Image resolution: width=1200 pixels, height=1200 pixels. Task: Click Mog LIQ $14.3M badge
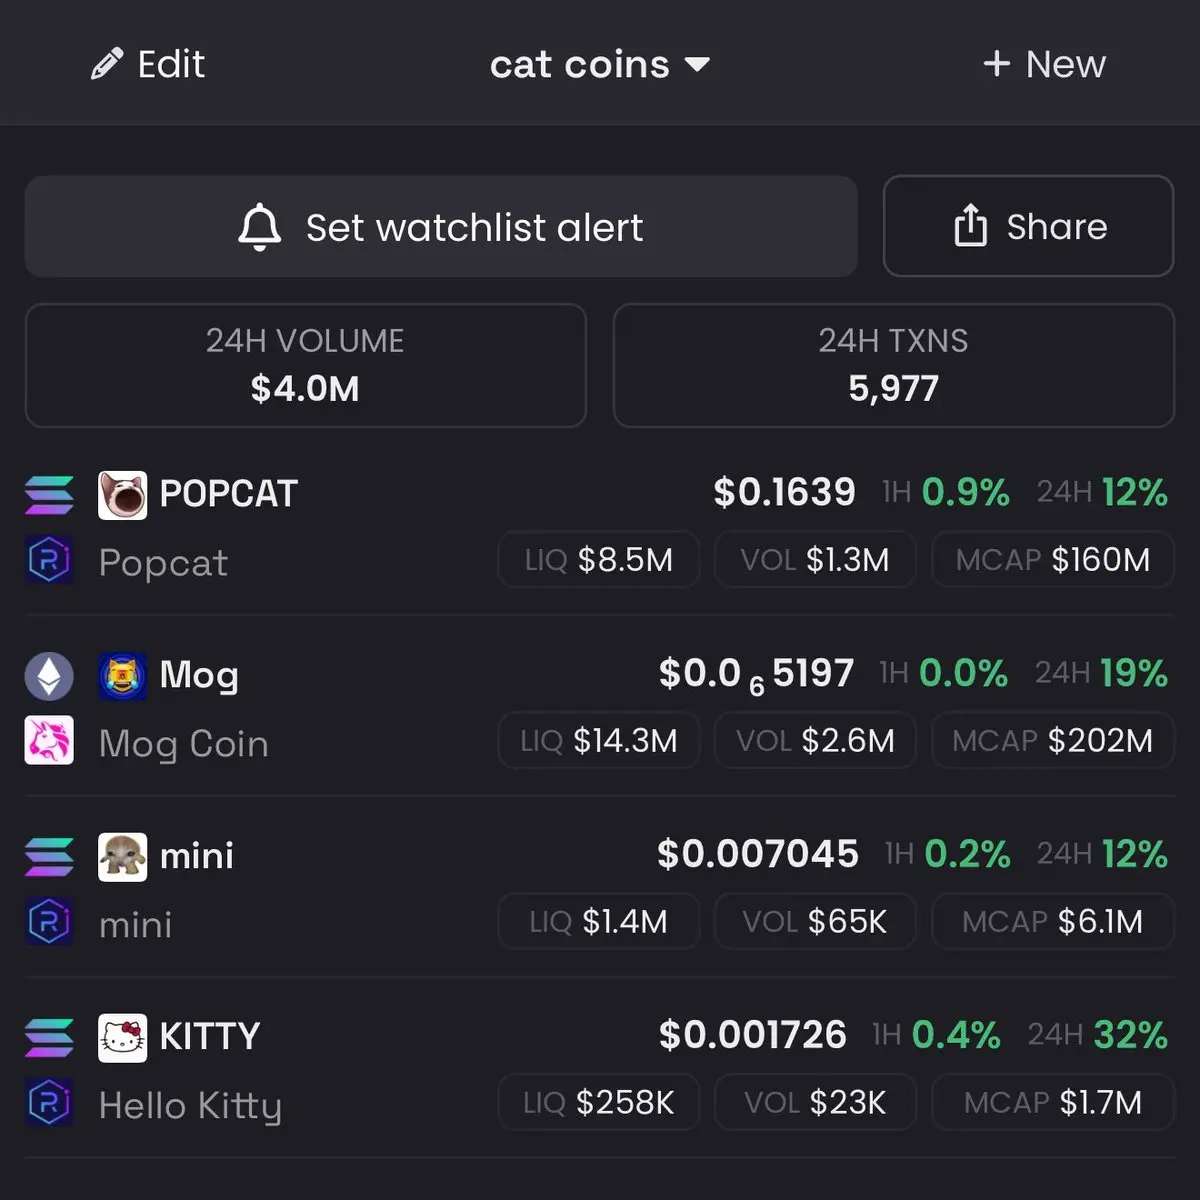coord(599,741)
